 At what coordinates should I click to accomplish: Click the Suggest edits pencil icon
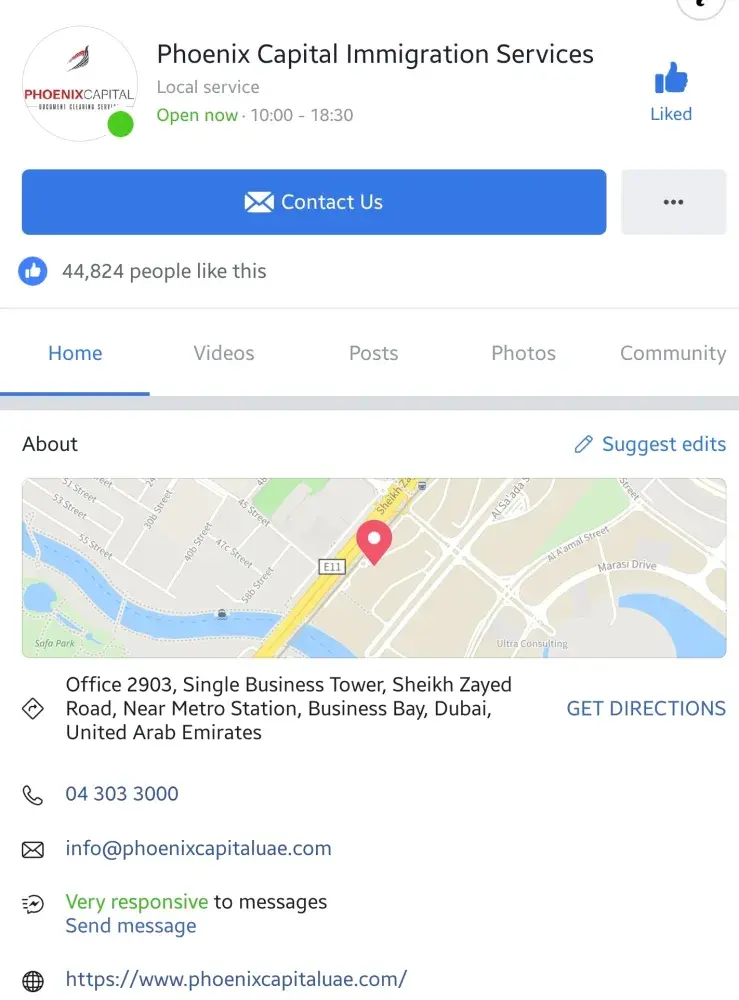pyautogui.click(x=584, y=445)
